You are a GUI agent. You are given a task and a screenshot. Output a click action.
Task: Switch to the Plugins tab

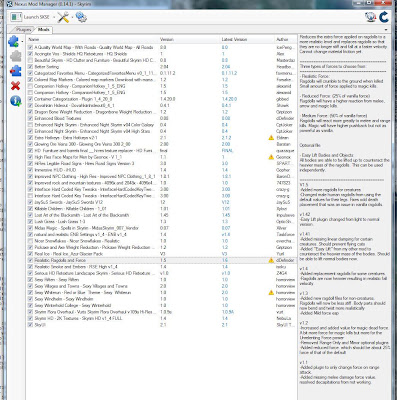coord(24,30)
